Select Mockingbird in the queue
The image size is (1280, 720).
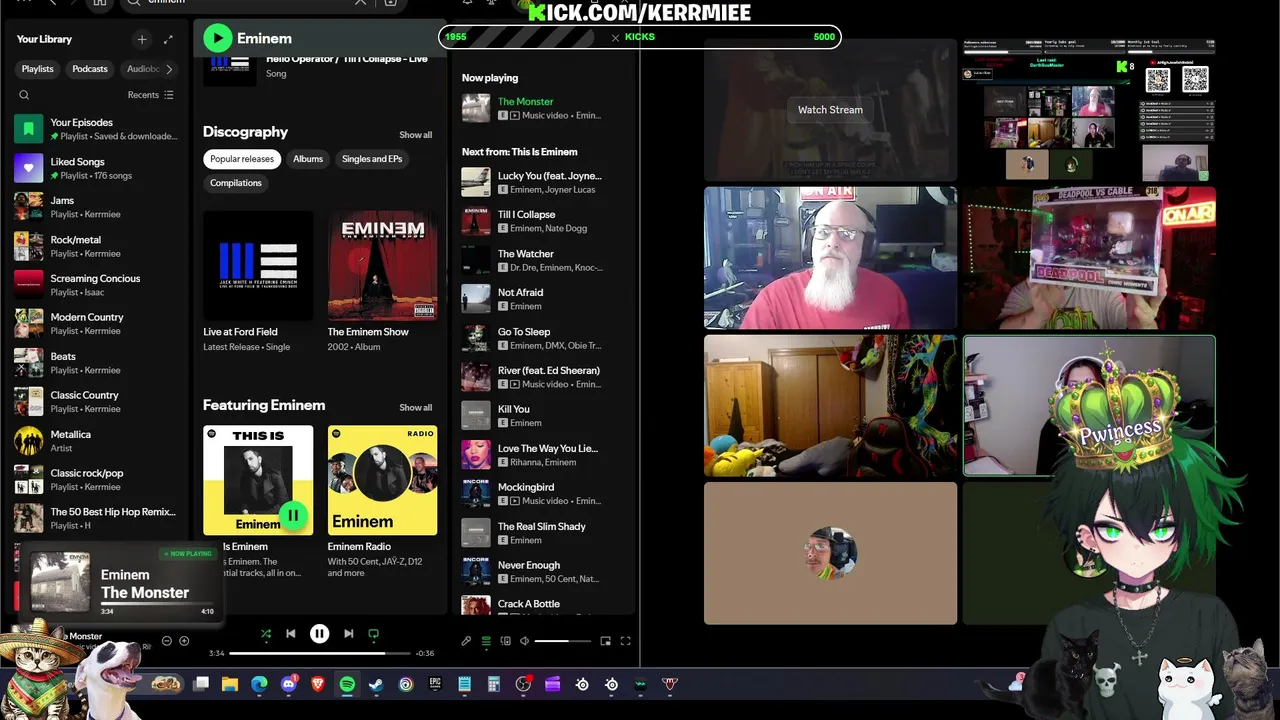(545, 494)
